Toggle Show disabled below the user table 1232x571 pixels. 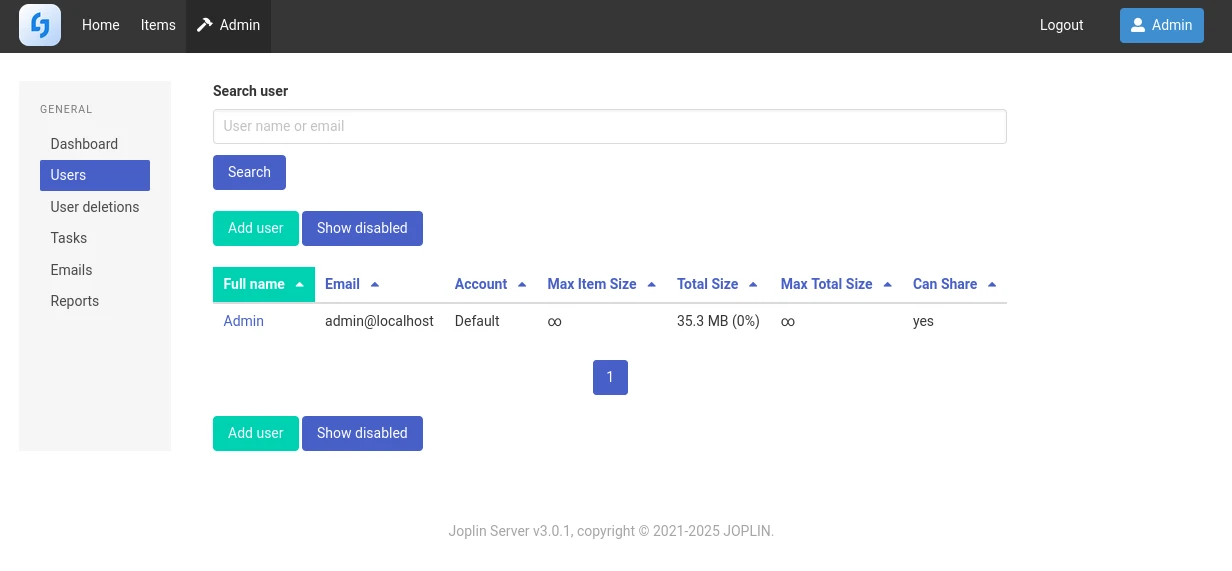click(x=362, y=433)
